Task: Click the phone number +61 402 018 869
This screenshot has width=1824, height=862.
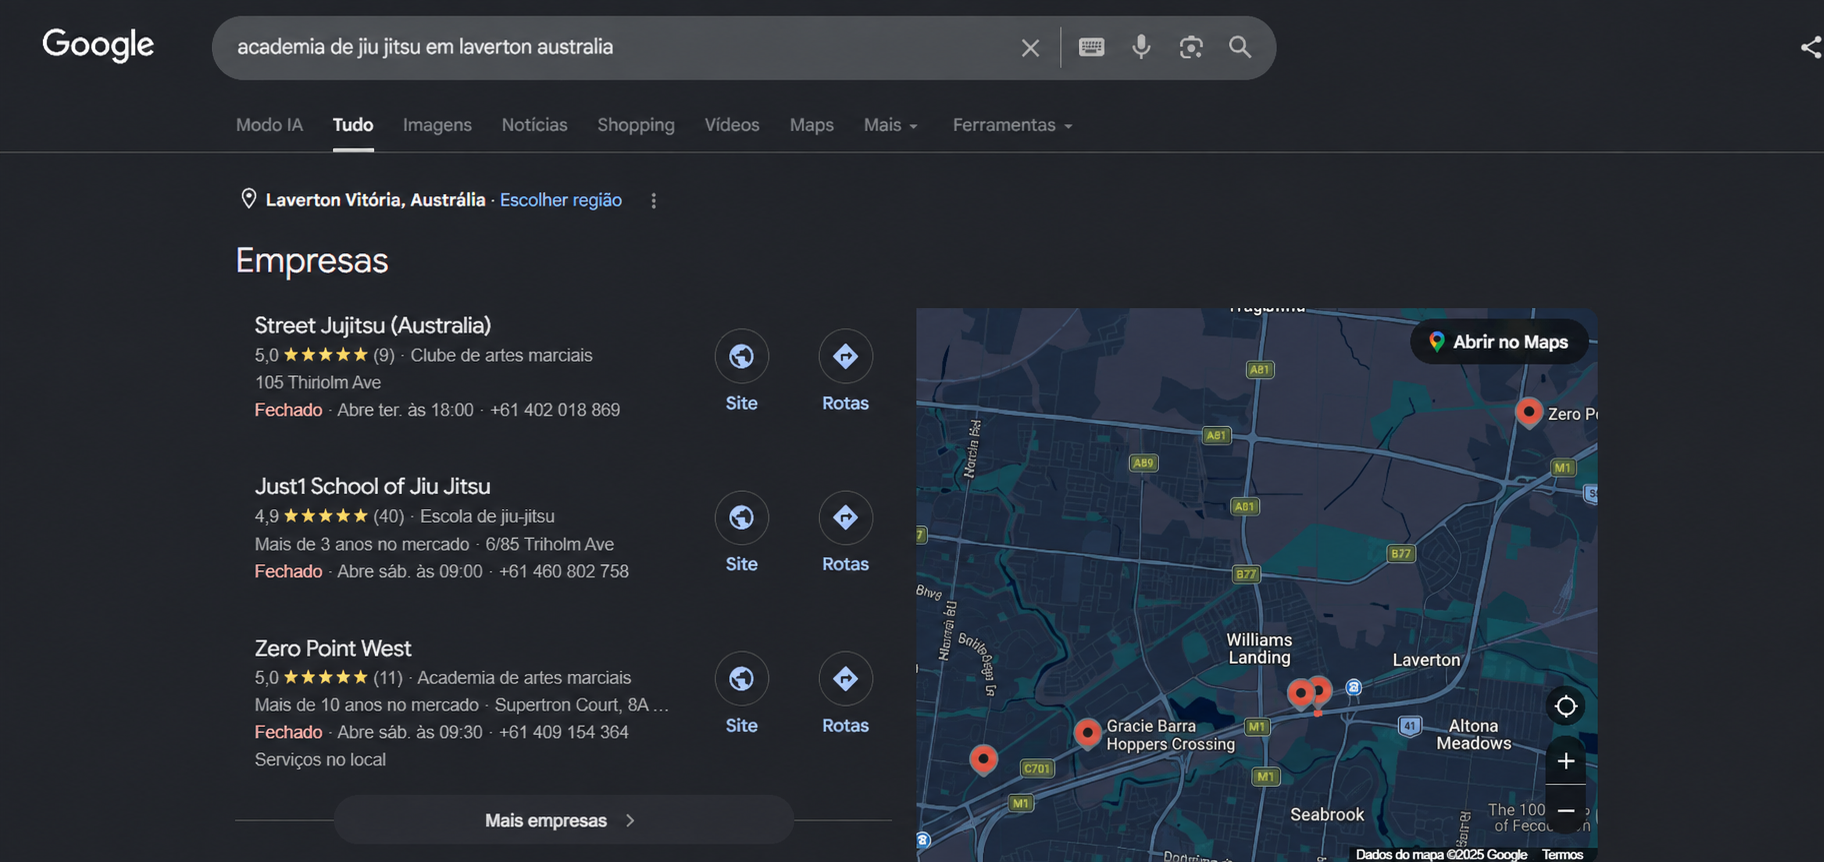Action: pyautogui.click(x=555, y=410)
